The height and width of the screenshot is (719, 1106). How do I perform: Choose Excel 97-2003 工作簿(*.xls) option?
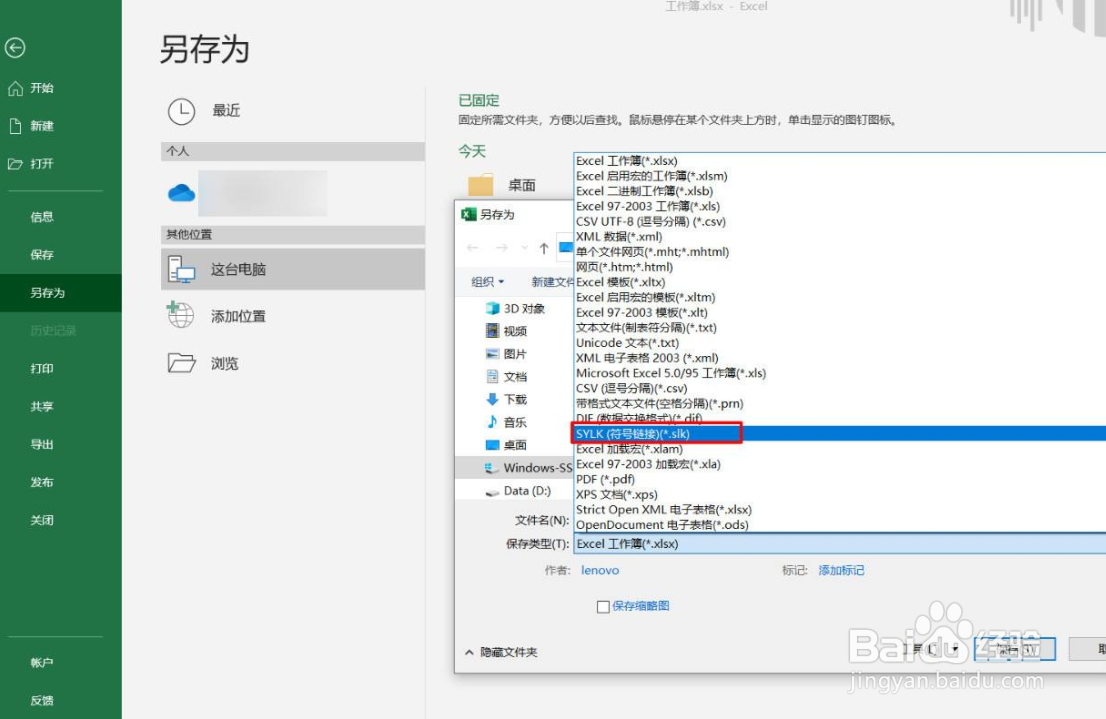648,206
